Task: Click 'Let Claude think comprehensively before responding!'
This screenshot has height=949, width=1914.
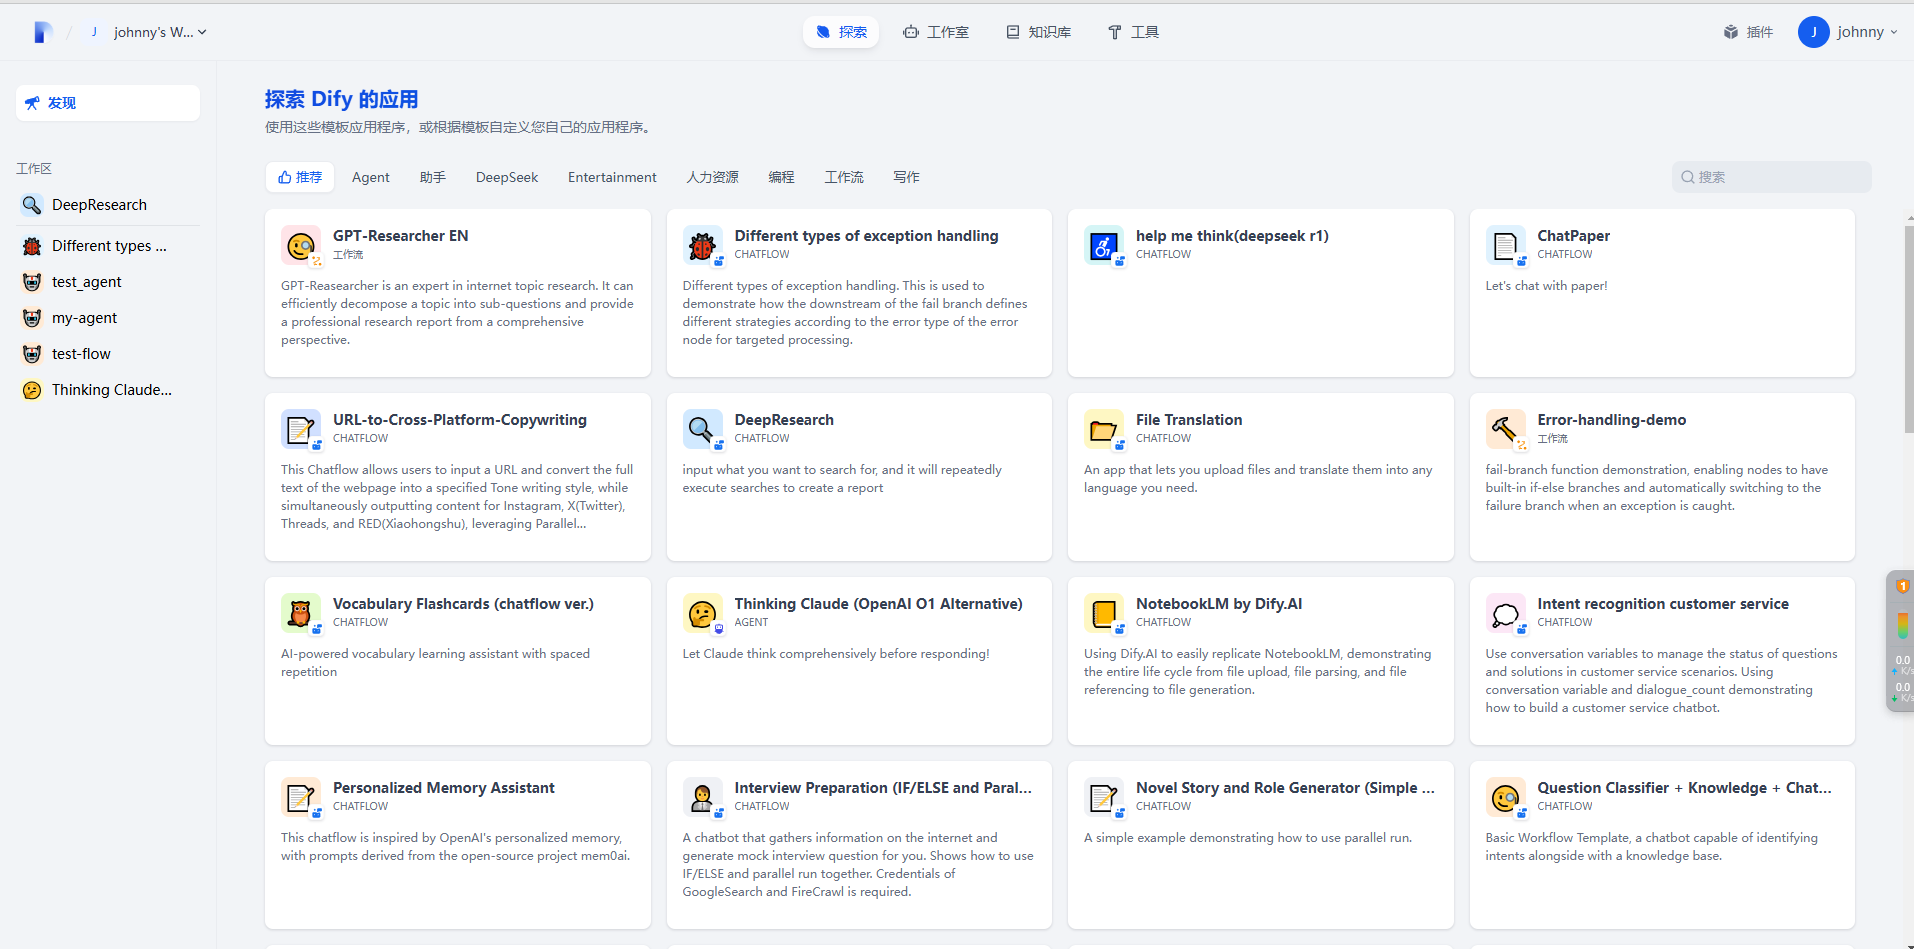Action: pos(836,654)
